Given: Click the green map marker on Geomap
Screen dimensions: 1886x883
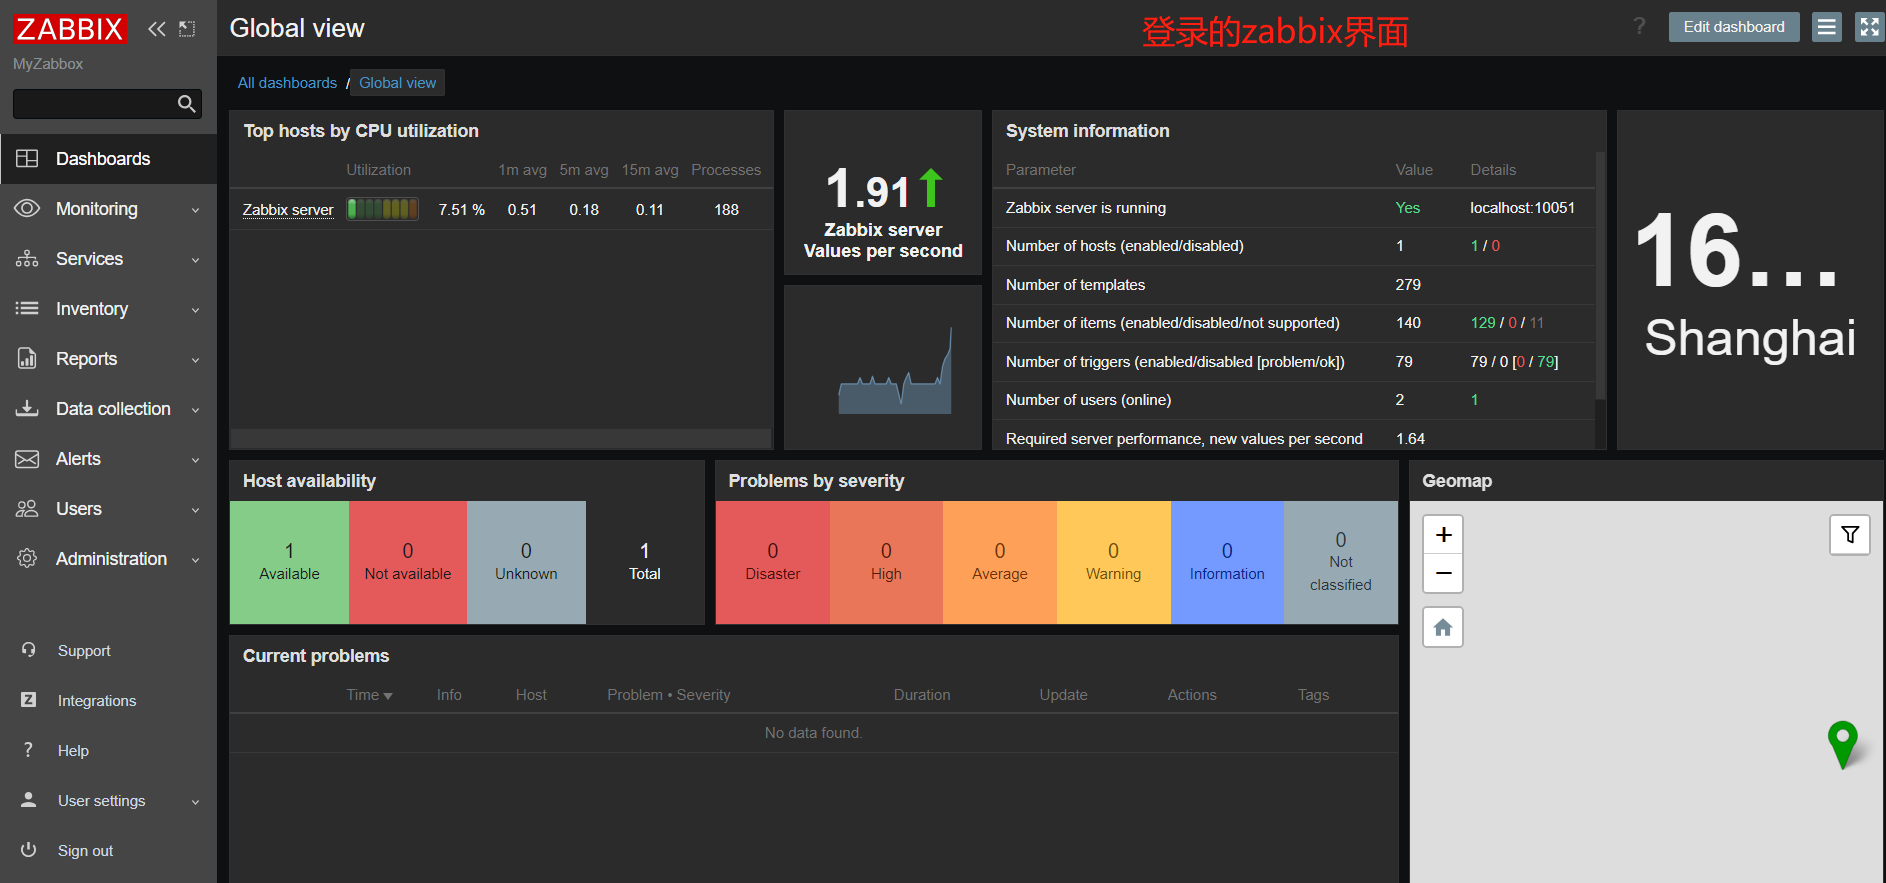Looking at the screenshot, I should [x=1842, y=744].
